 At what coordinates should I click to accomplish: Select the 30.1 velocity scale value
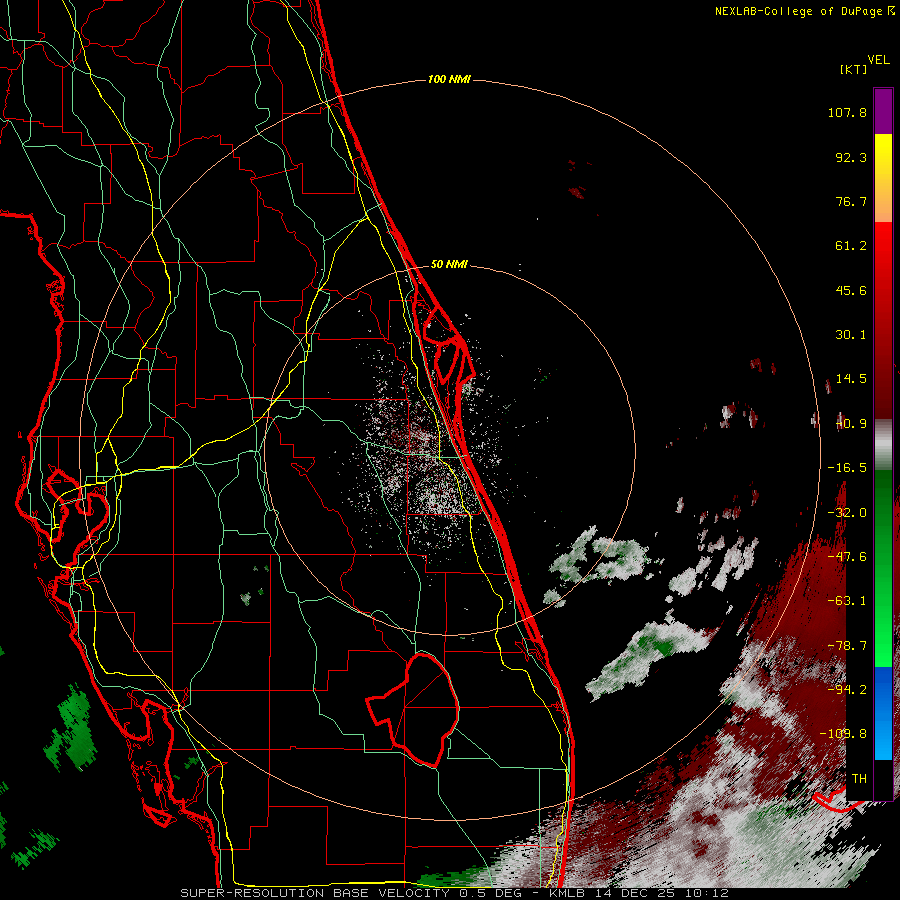(x=851, y=335)
